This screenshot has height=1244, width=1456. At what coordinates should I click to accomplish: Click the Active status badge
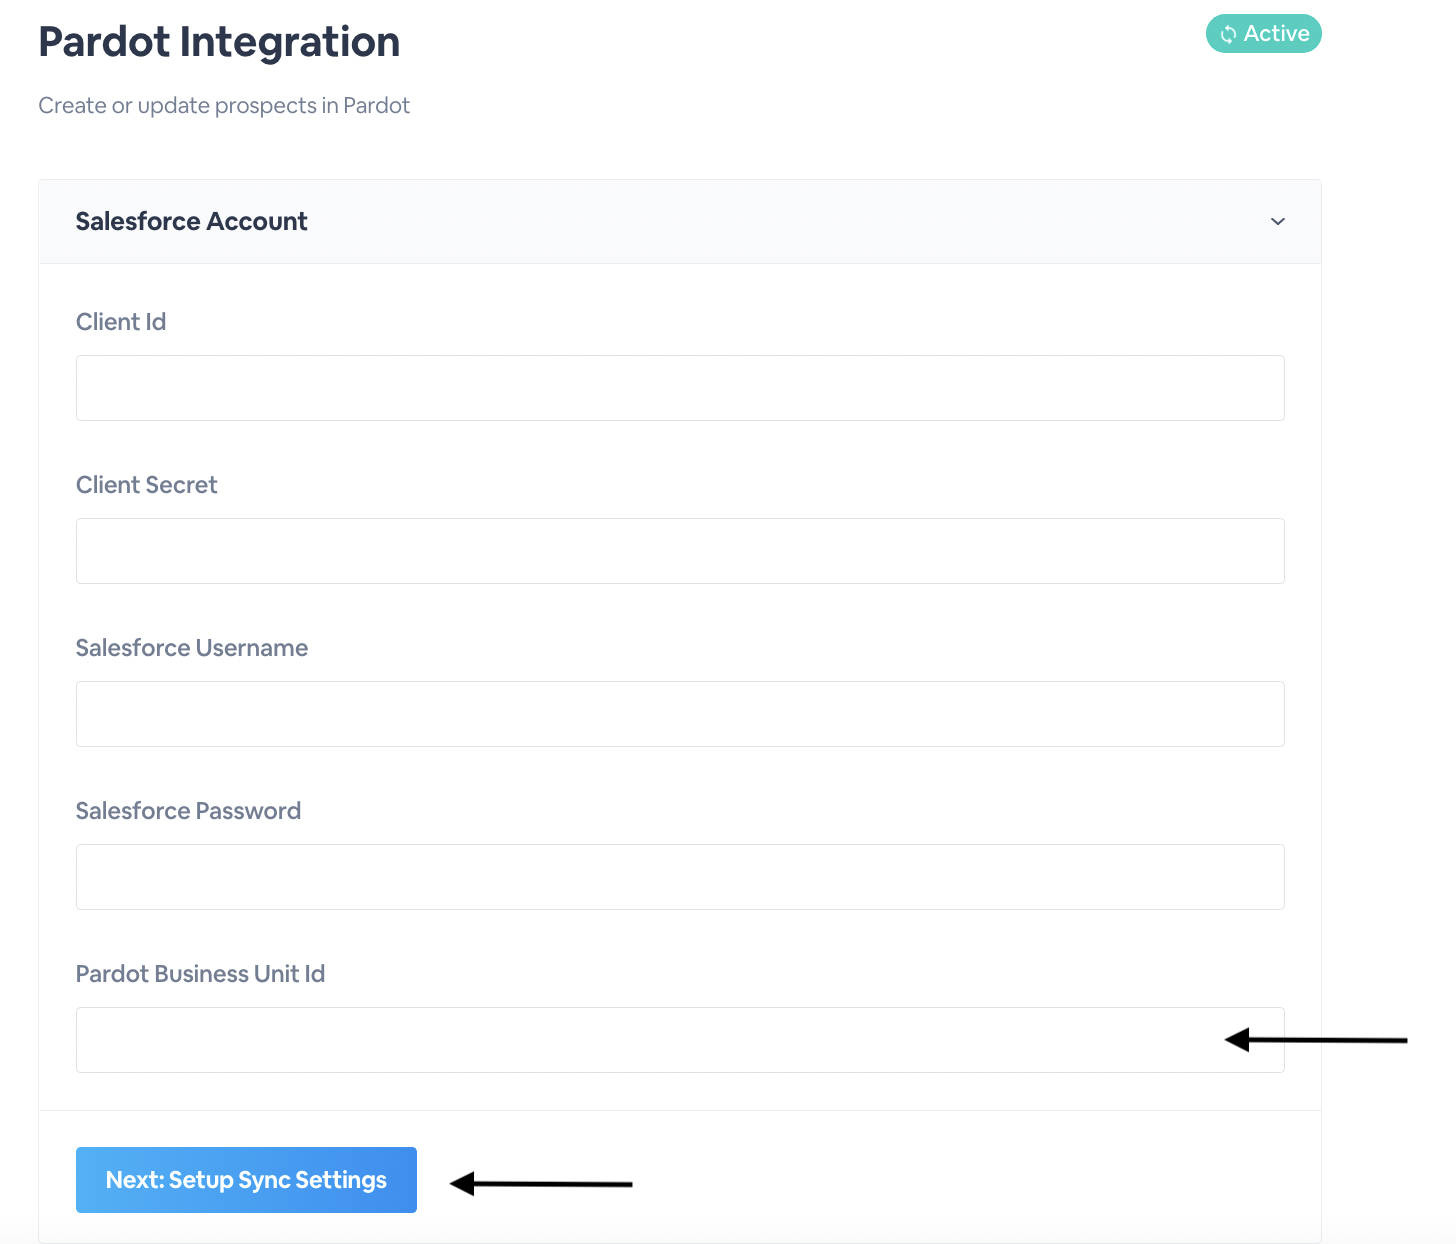point(1263,34)
